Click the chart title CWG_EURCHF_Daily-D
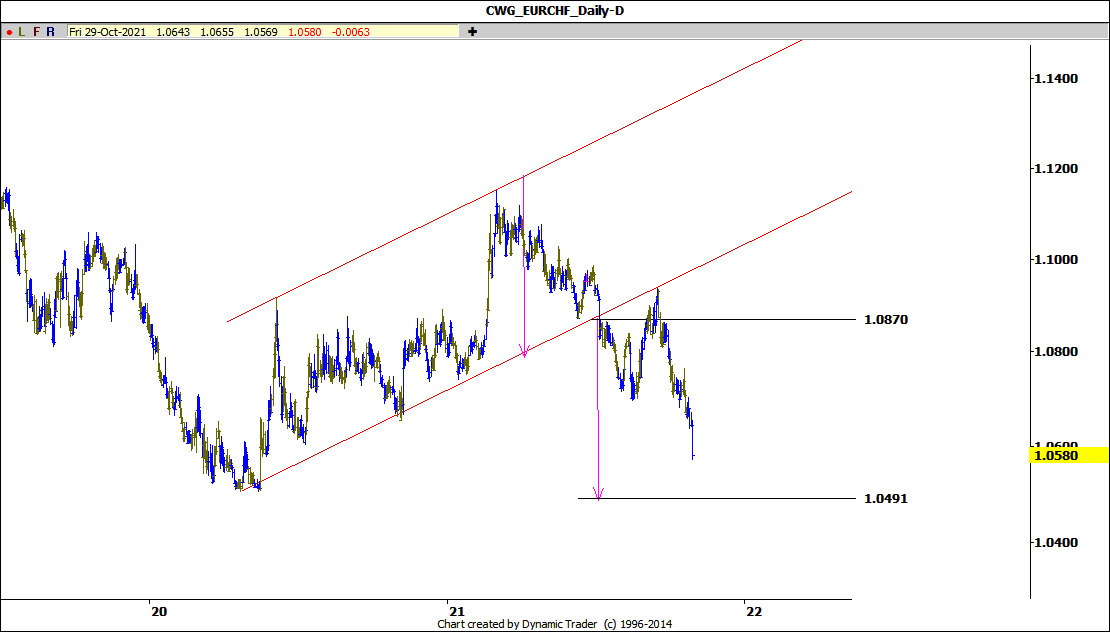 (x=555, y=11)
